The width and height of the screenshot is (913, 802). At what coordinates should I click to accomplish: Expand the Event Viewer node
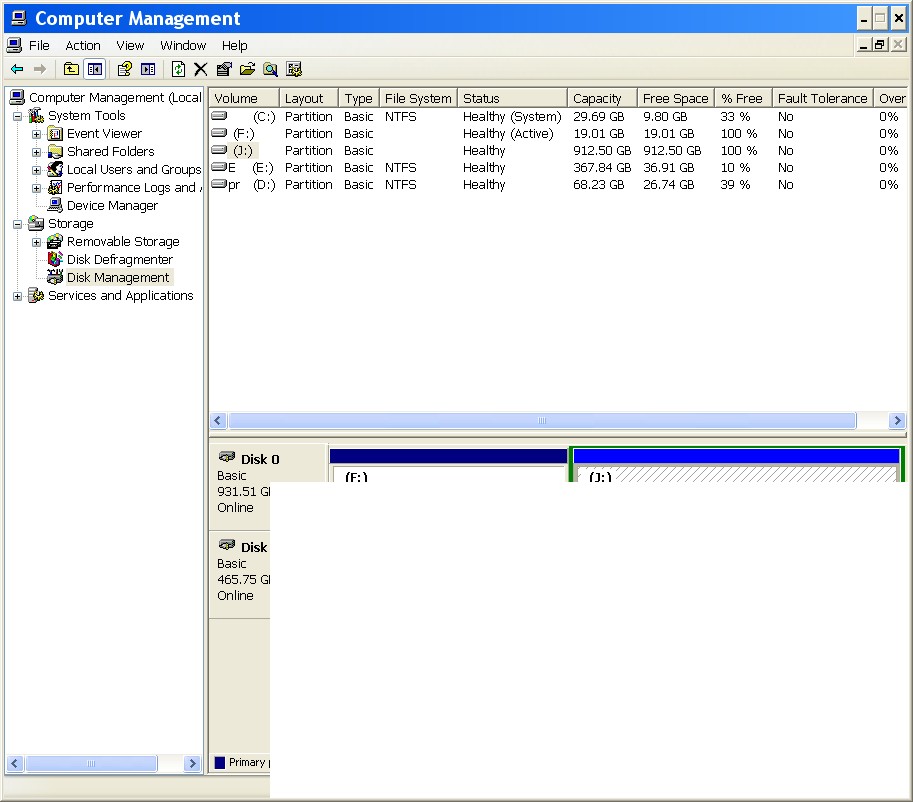[37, 135]
